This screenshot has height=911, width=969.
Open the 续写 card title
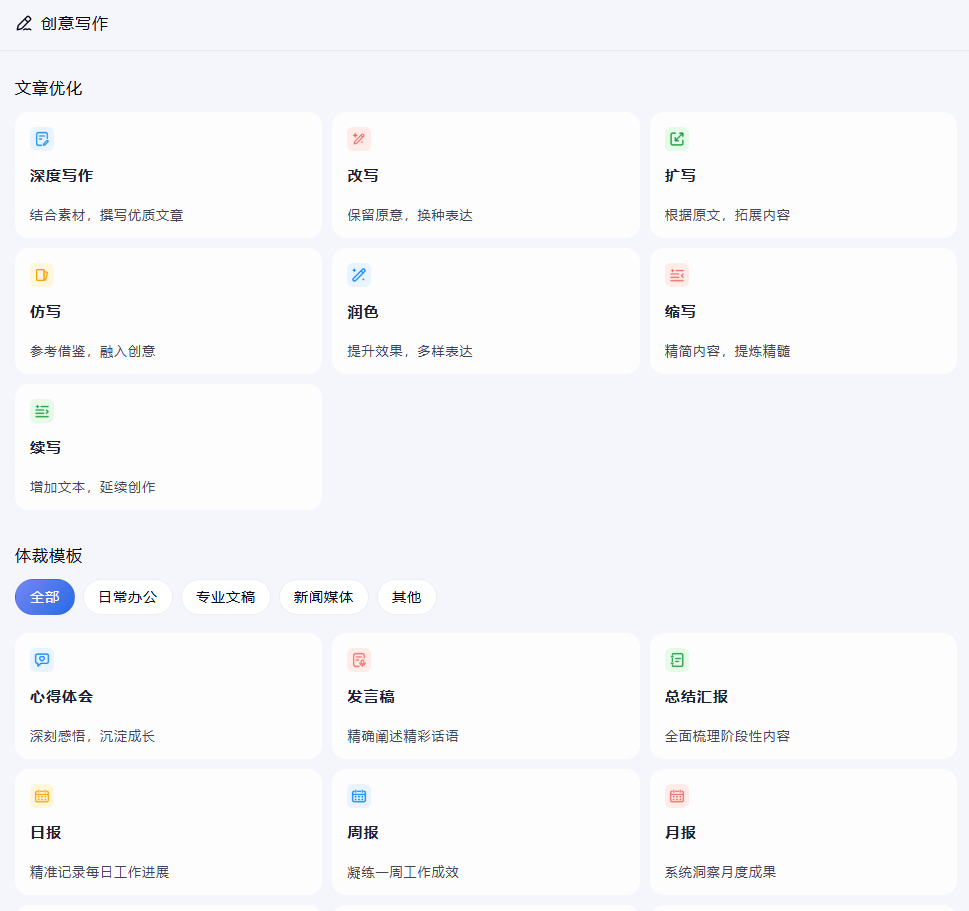tap(46, 448)
